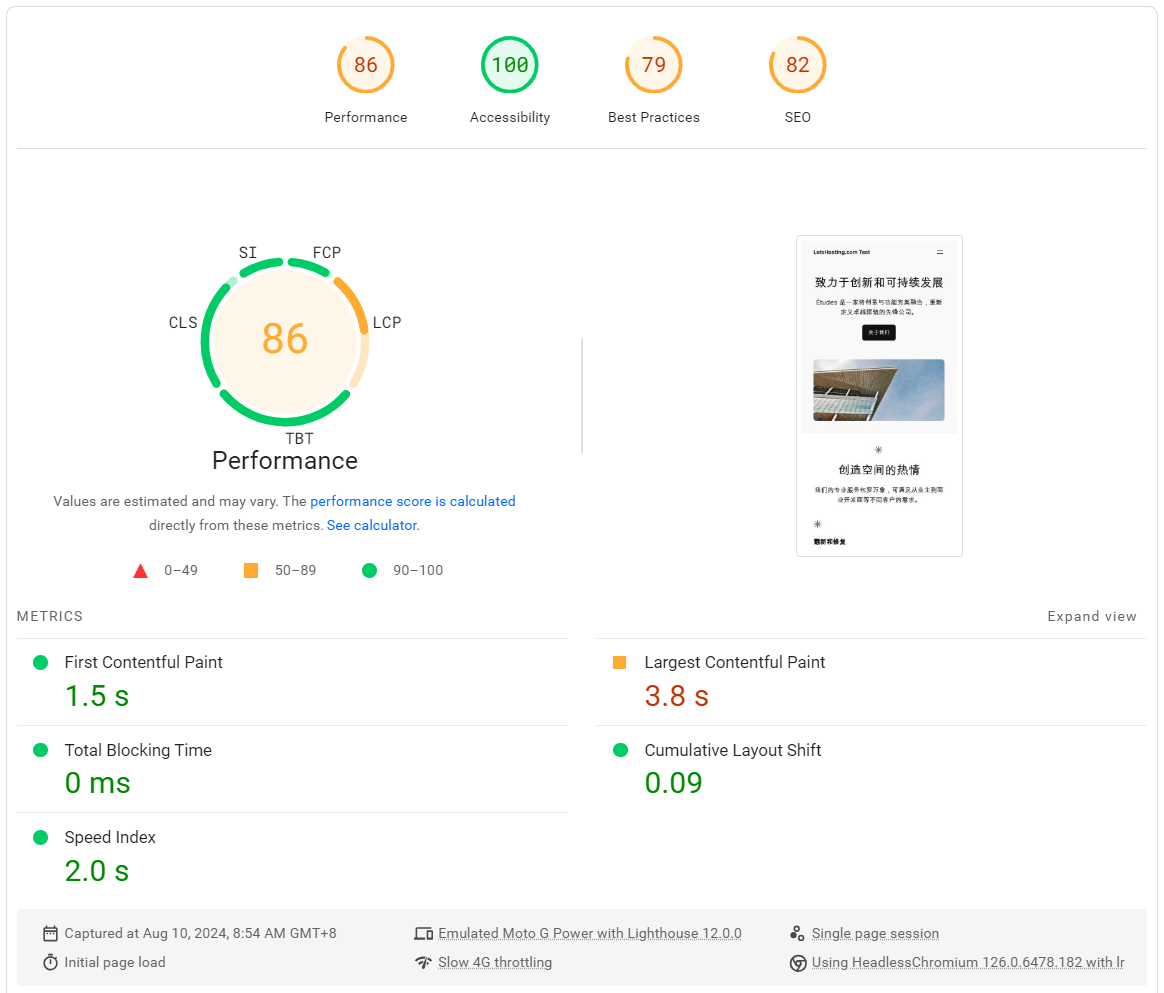Viewport: 1164px width, 993px height.
Task: Open the Performance score gauge 86
Action: (x=365, y=65)
